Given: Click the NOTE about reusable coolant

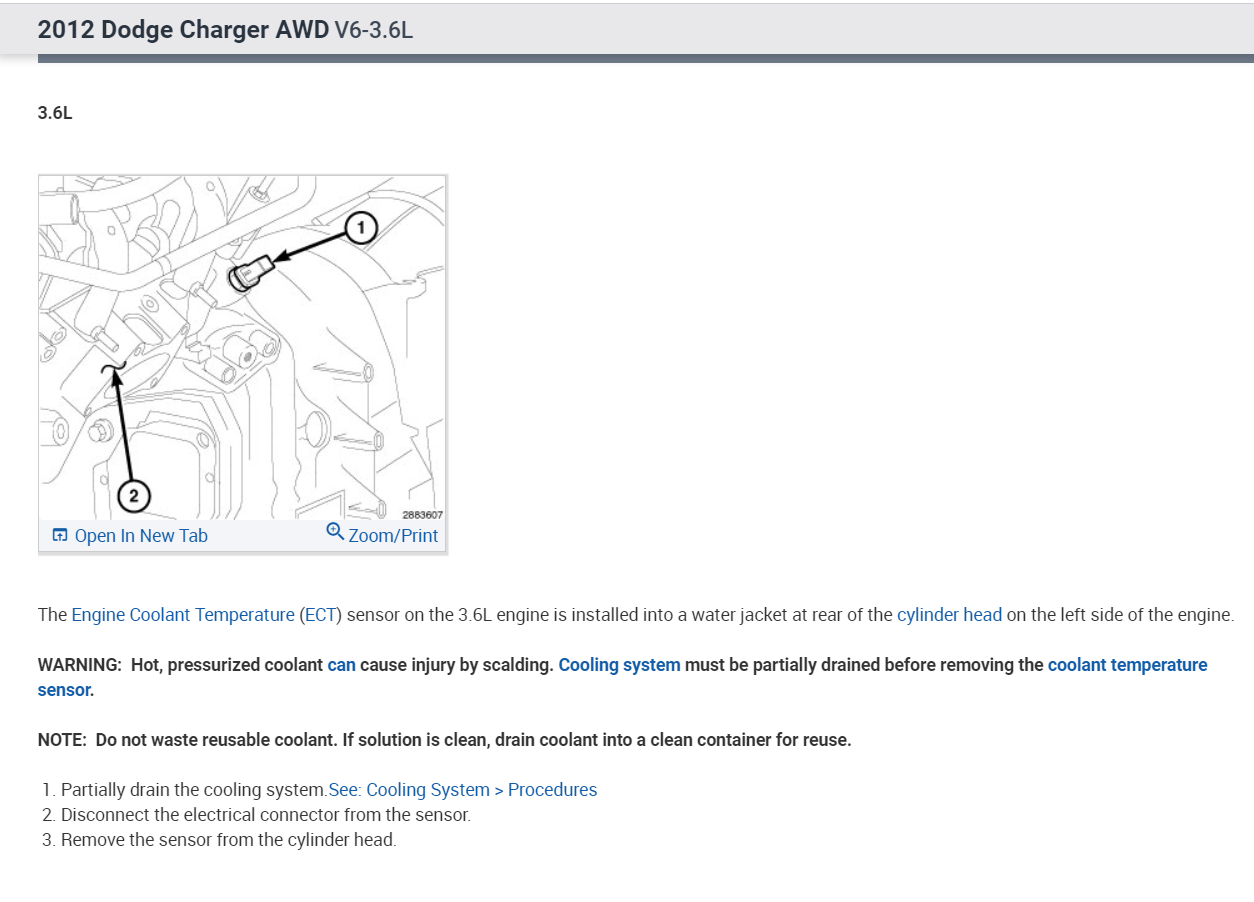Looking at the screenshot, I should tap(445, 740).
